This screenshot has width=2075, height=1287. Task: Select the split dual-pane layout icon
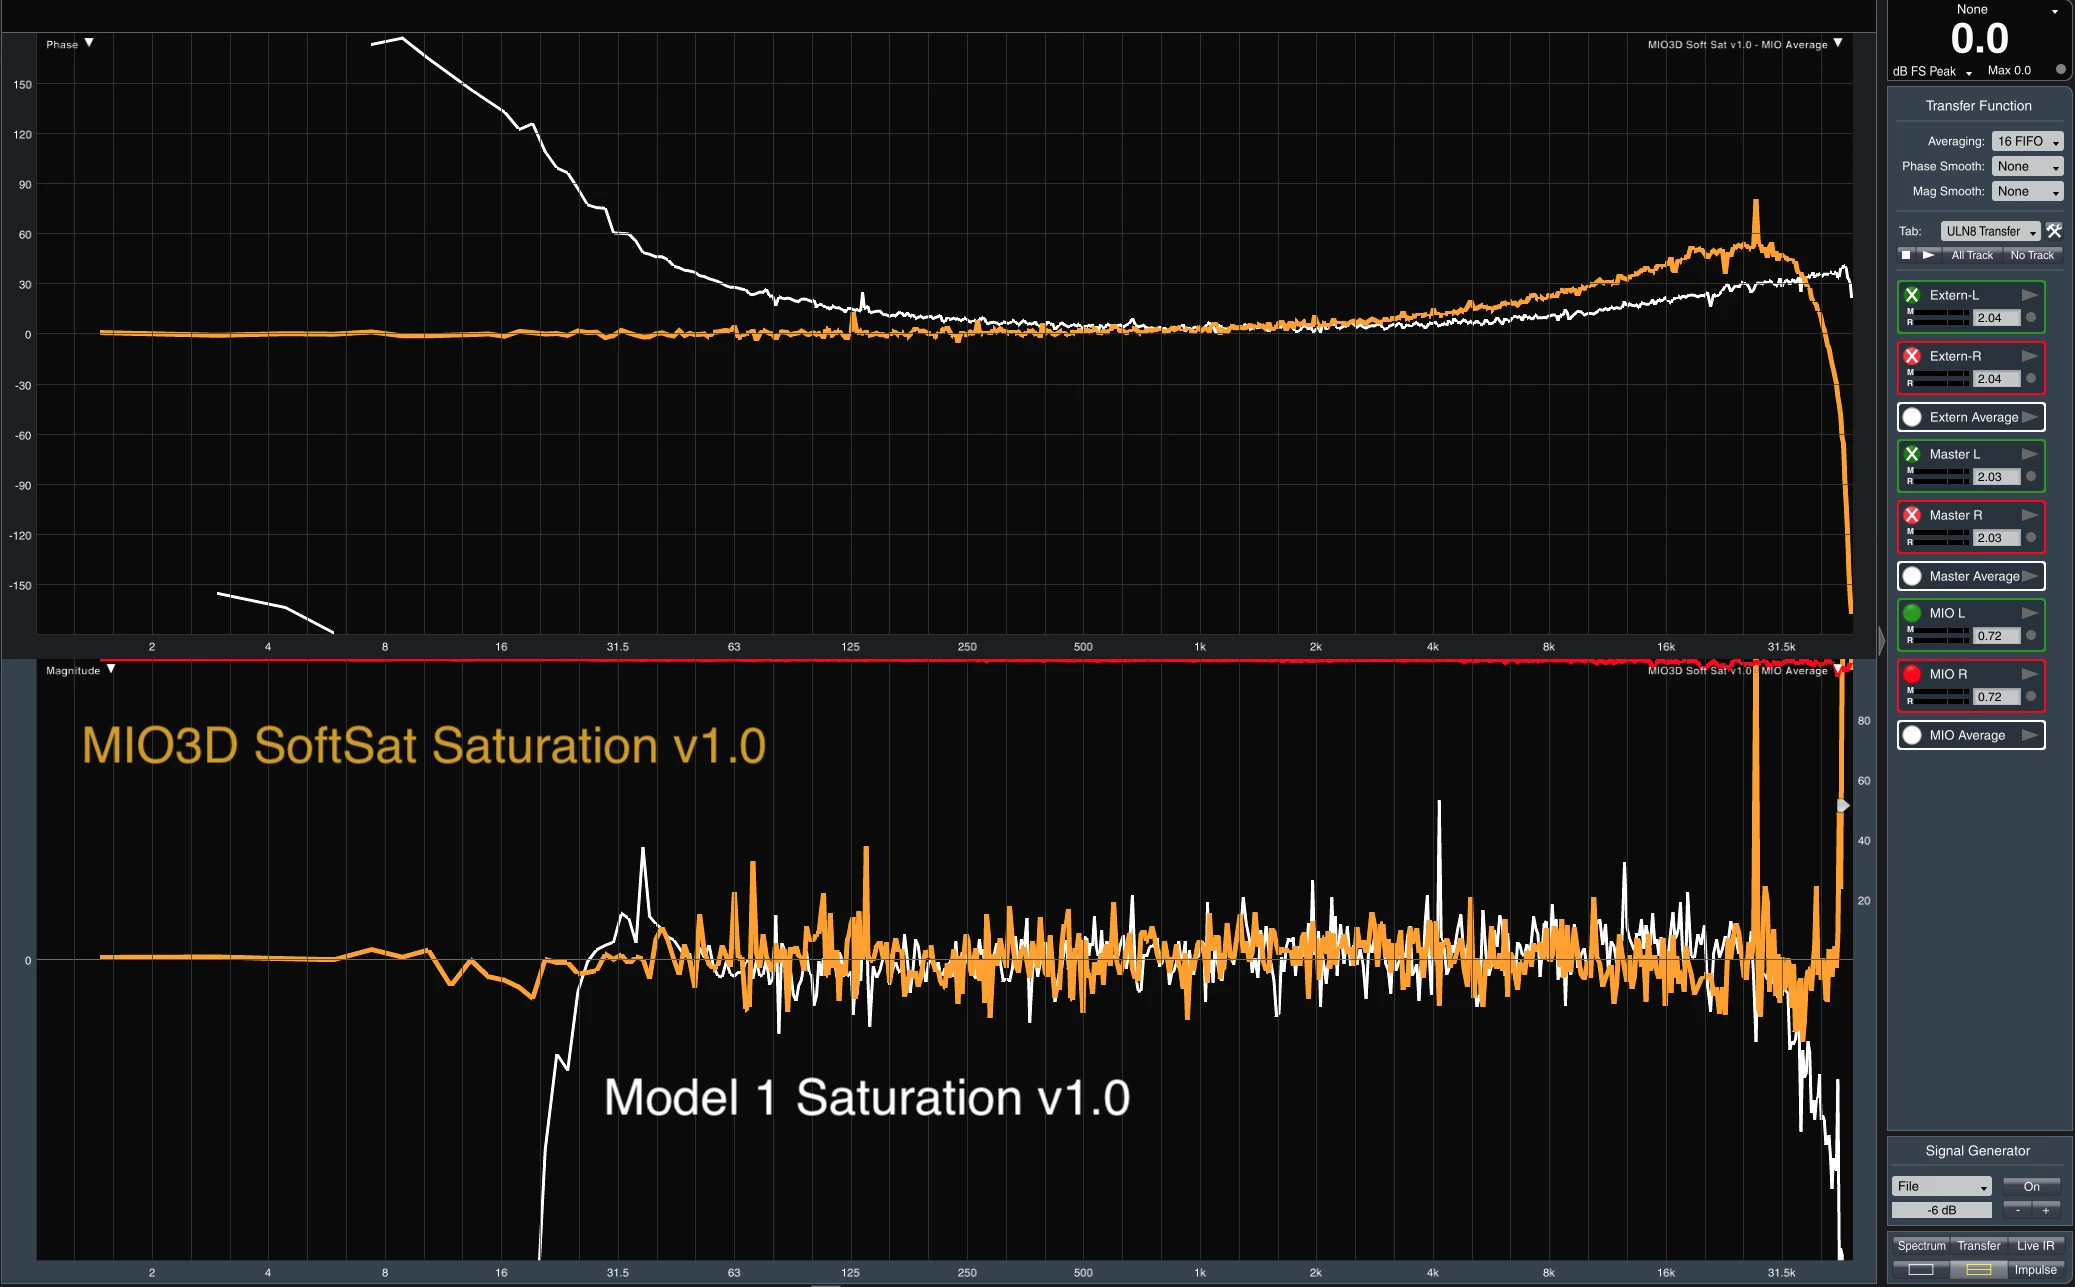(x=1978, y=1270)
